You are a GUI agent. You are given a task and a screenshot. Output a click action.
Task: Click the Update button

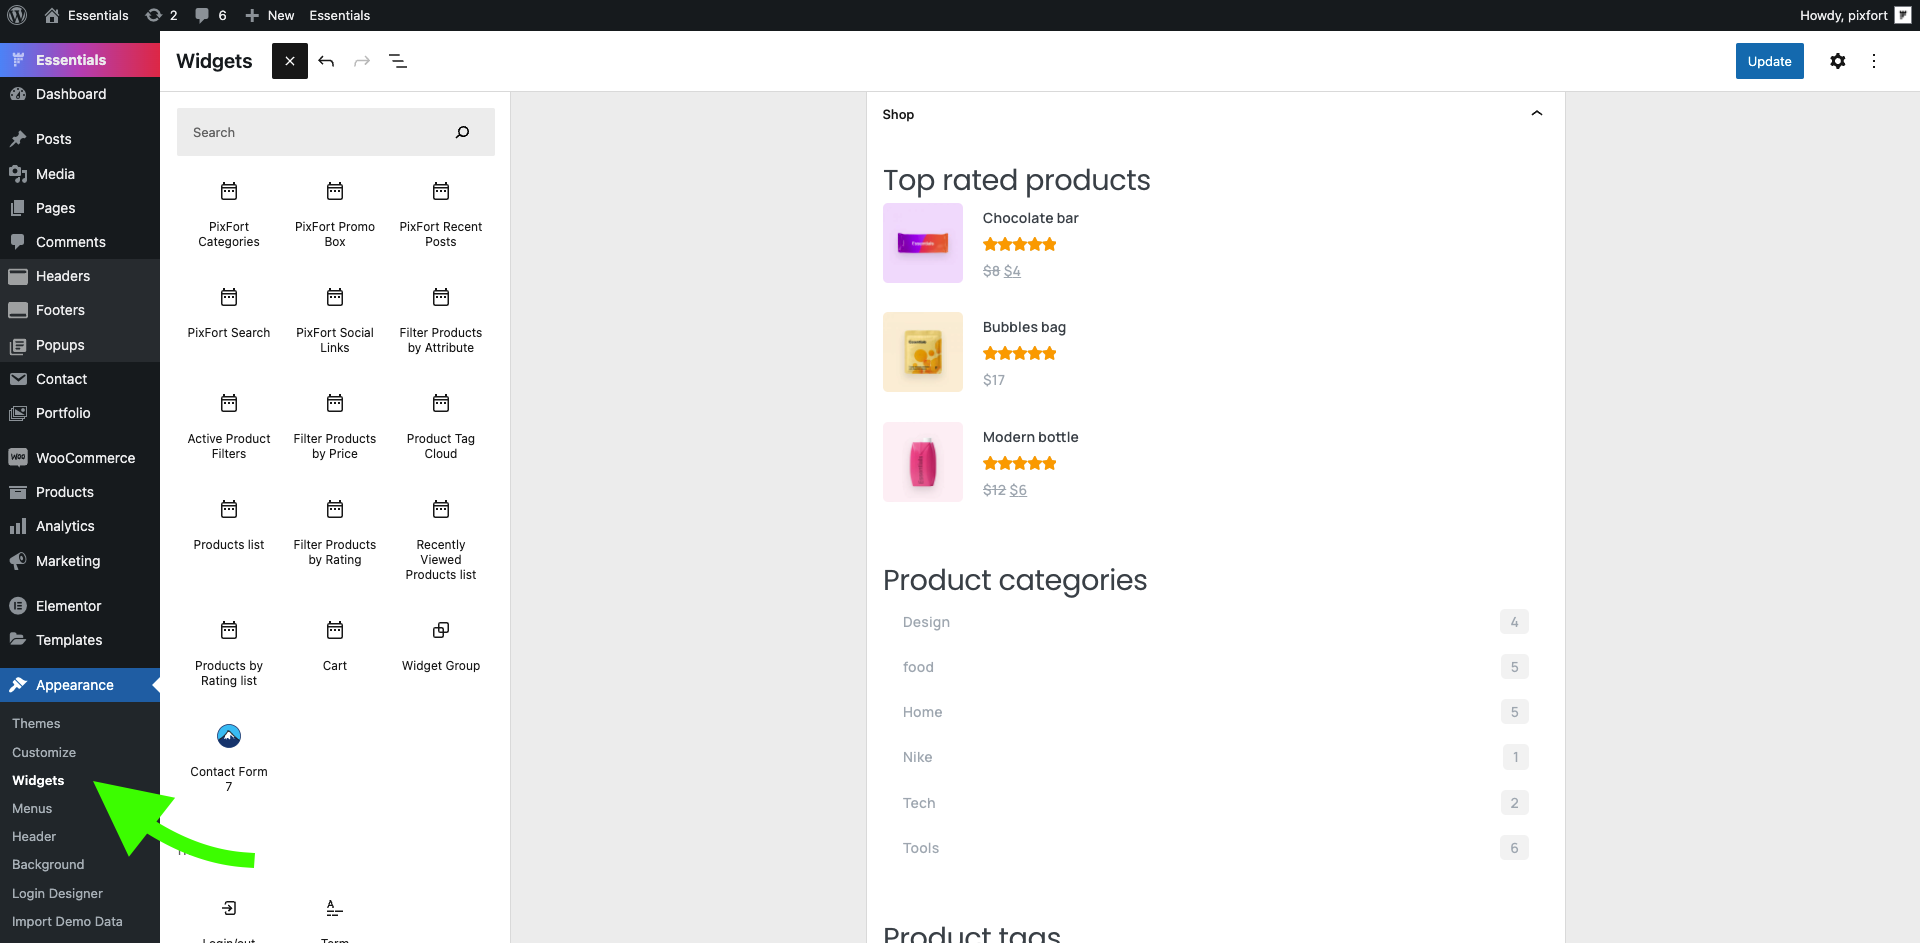[x=1770, y=61]
